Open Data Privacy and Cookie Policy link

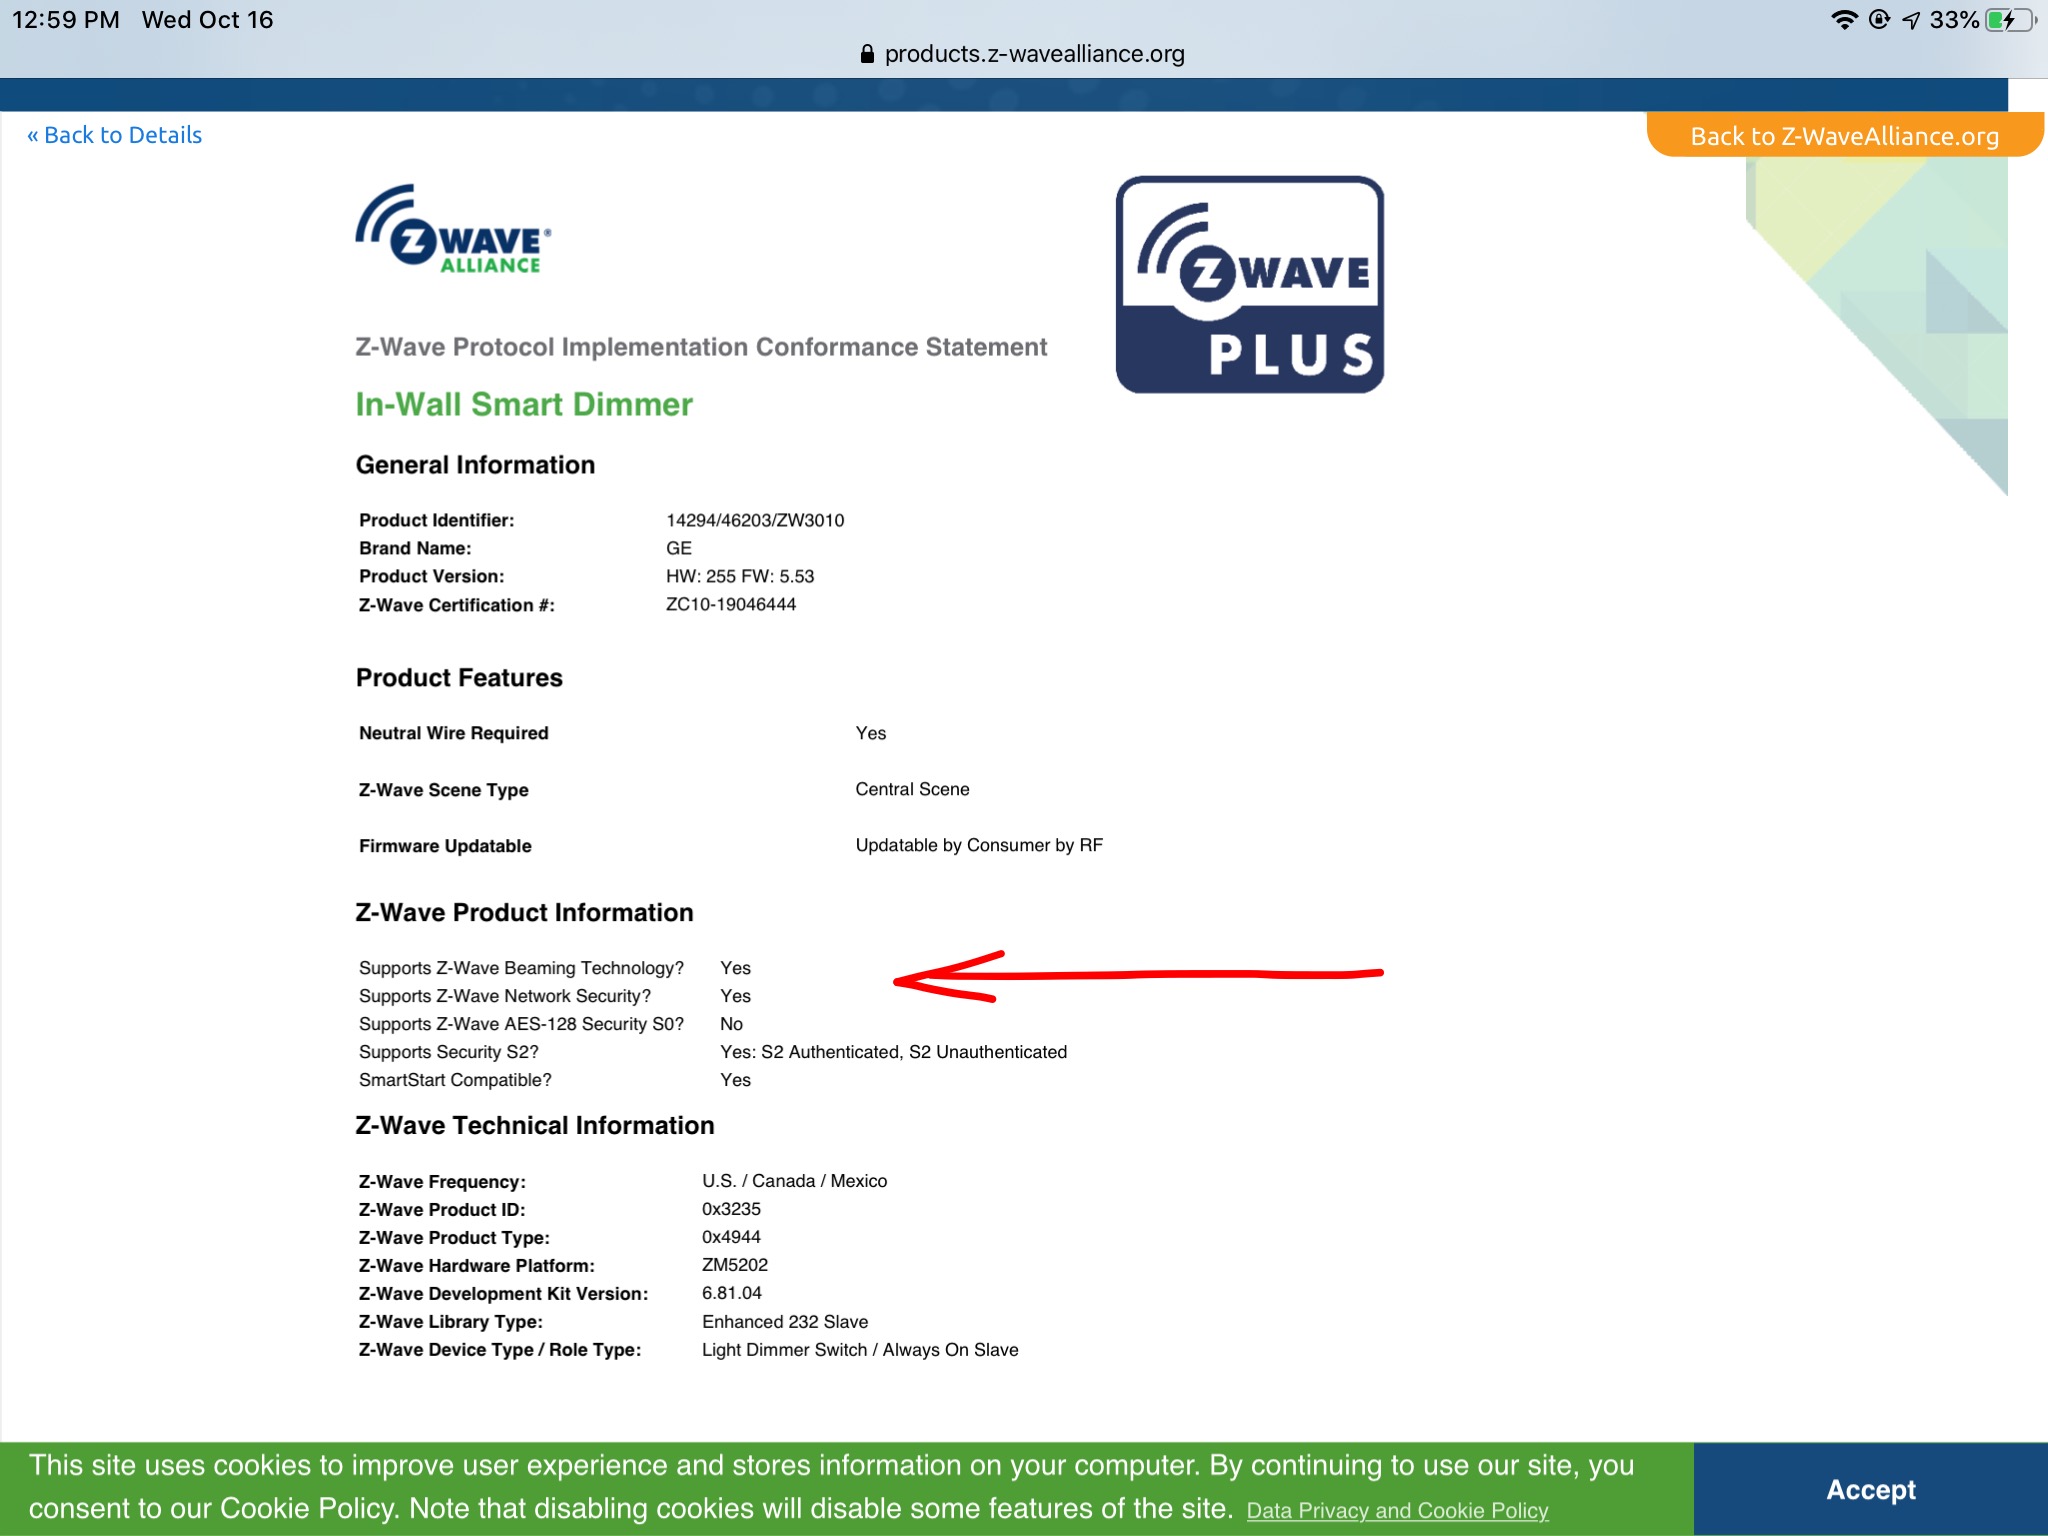1397,1510
